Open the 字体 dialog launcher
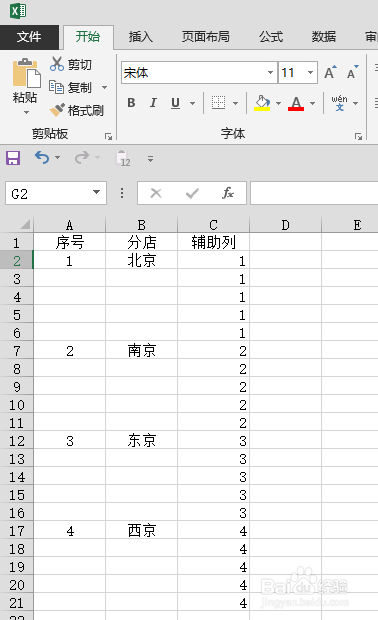The image size is (378, 620). tap(358, 136)
